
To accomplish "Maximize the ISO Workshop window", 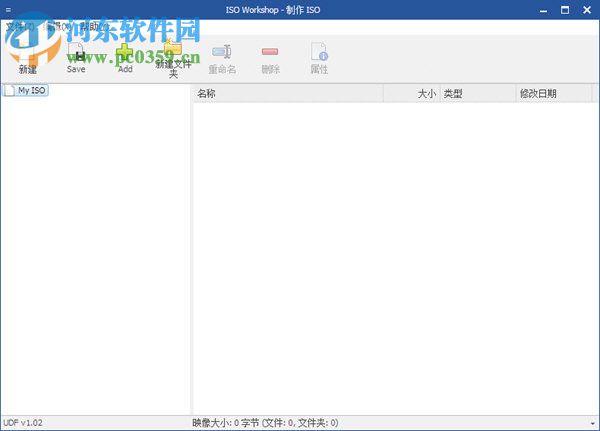I will (x=565, y=10).
